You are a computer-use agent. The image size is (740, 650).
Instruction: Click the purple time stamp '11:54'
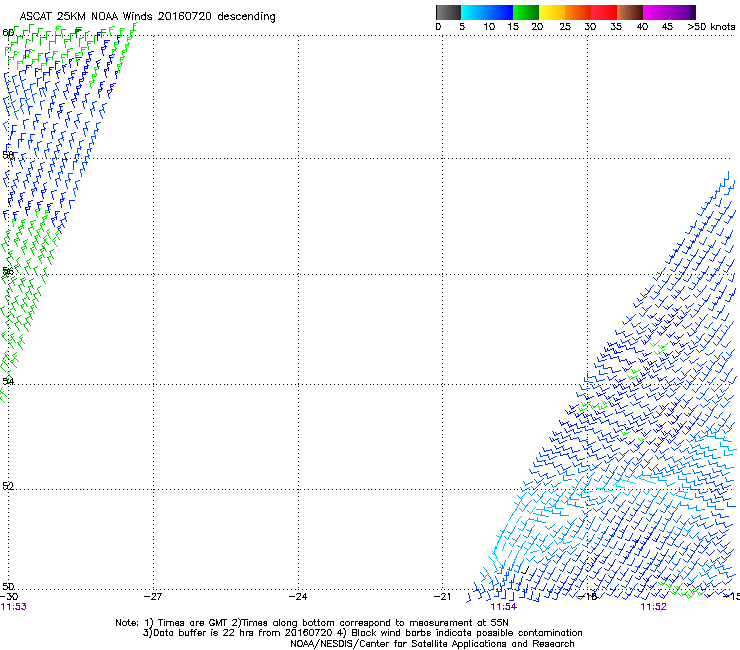coord(504,607)
